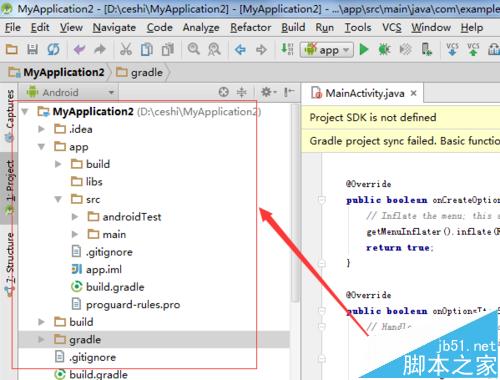The width and height of the screenshot is (500, 380).
Task: Click the Make Project icon
Action: 287,49
